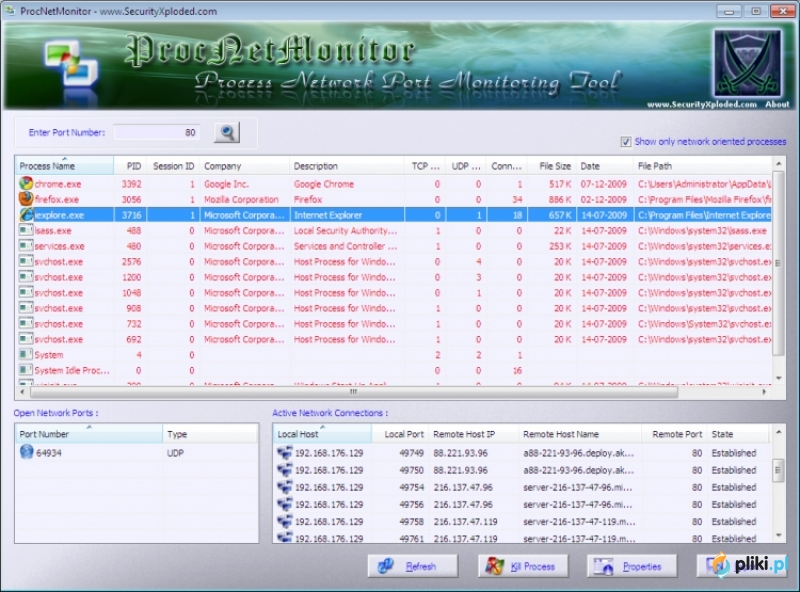800x592 pixels.
Task: Sort connections by Local Port column
Action: pyautogui.click(x=400, y=434)
